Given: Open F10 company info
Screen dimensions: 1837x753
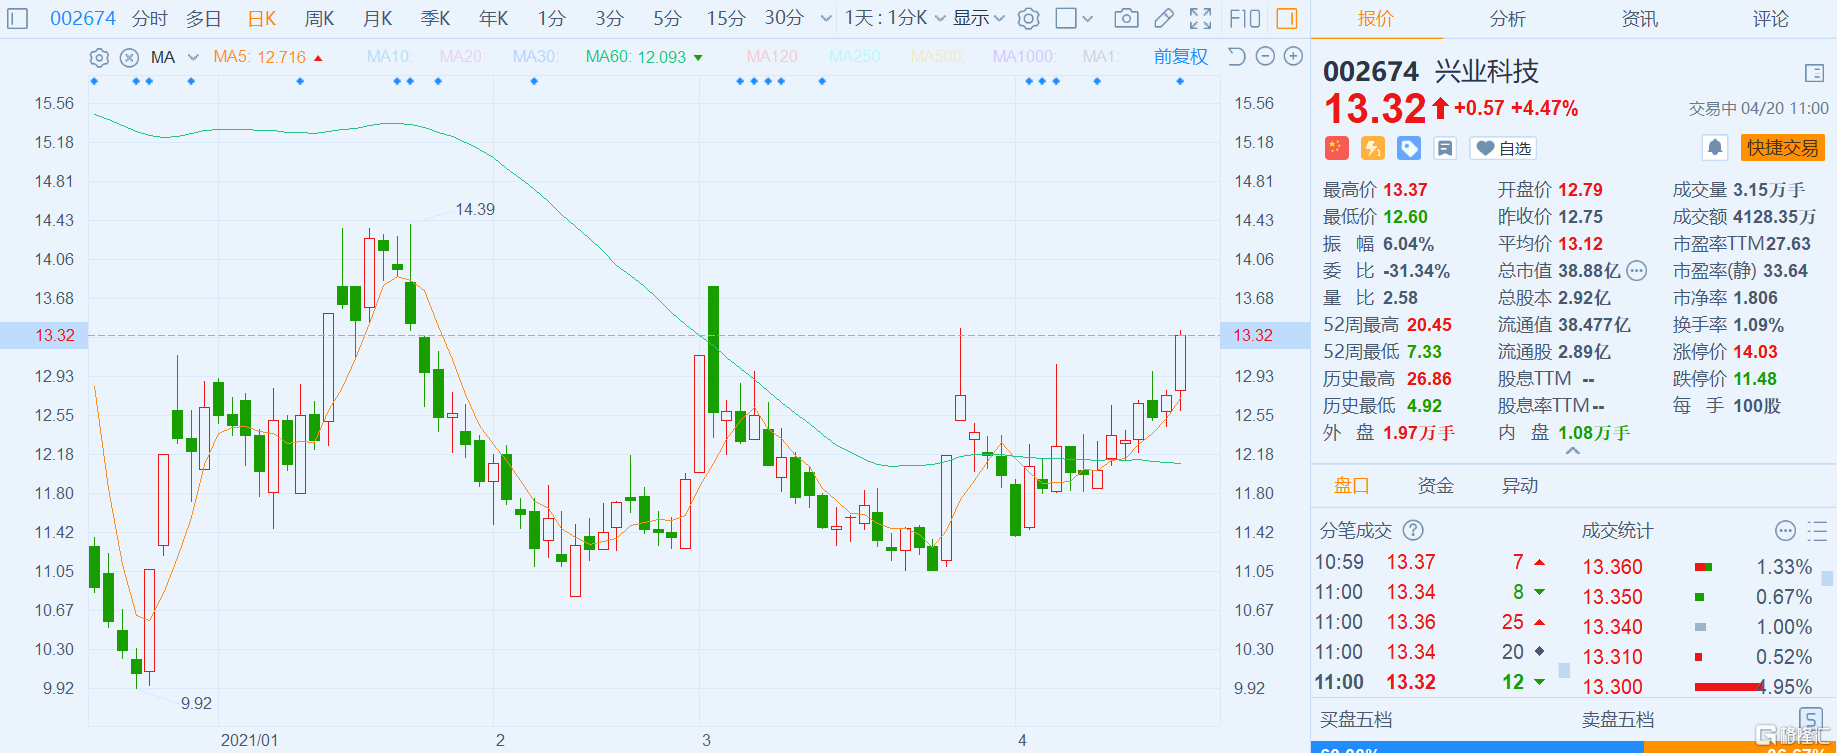Looking at the screenshot, I should (1244, 18).
